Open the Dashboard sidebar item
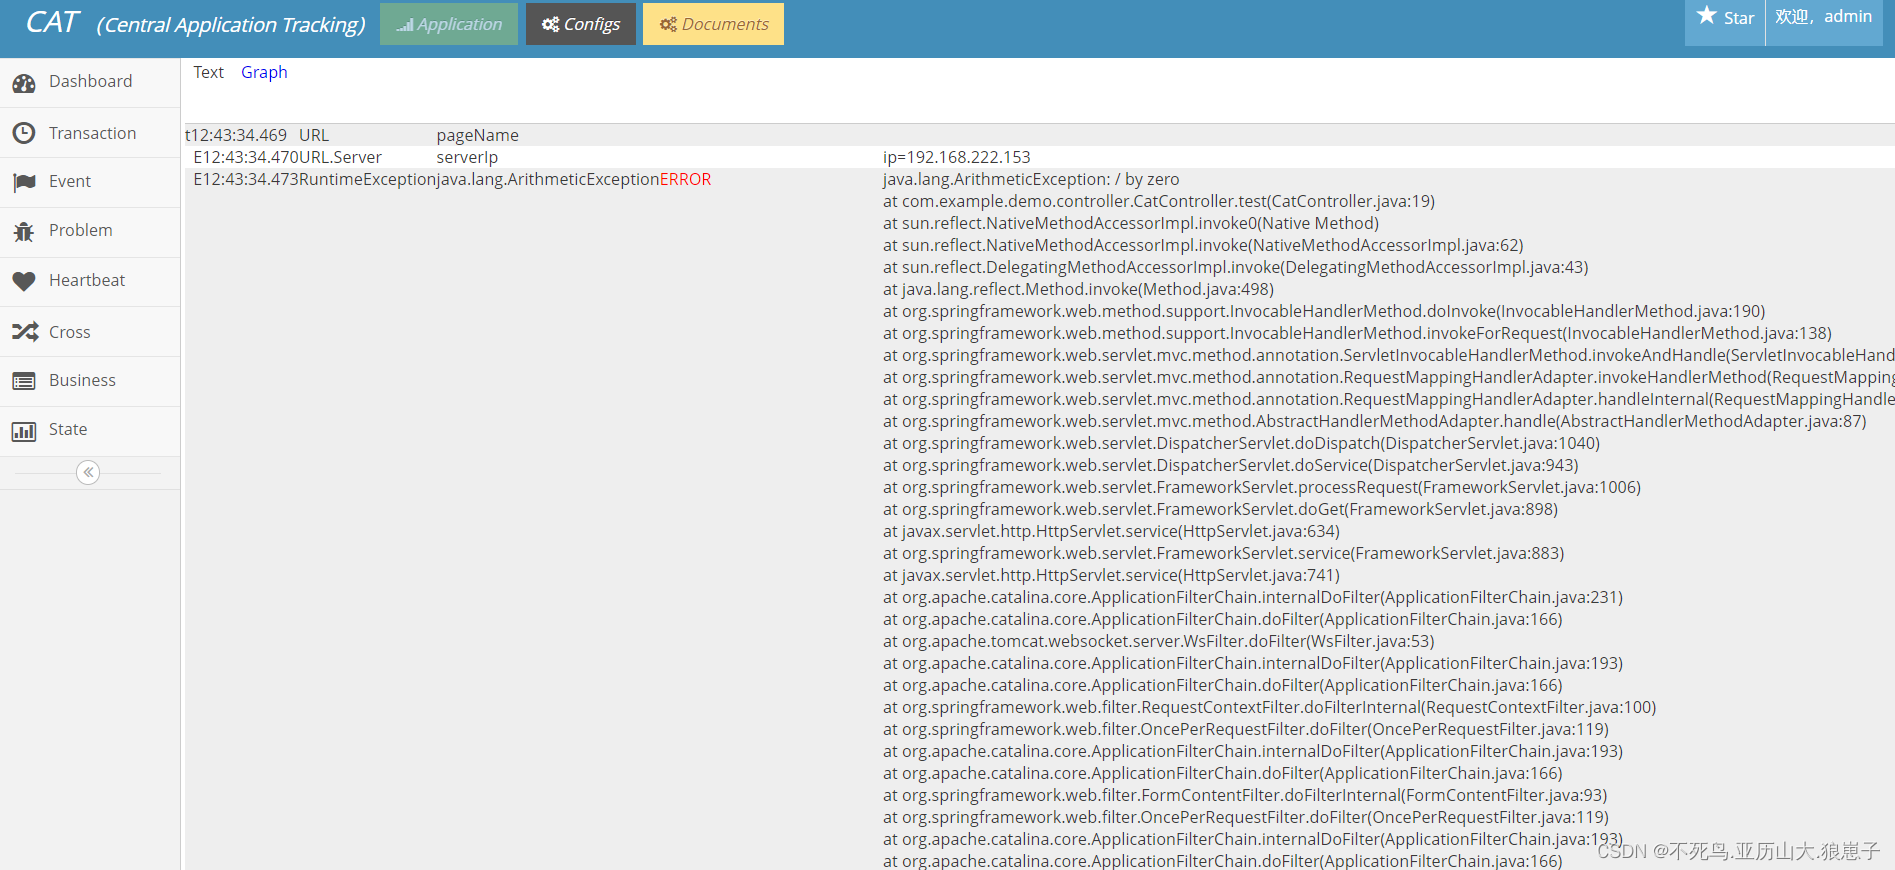Screen dimensions: 1895x870 coord(90,82)
